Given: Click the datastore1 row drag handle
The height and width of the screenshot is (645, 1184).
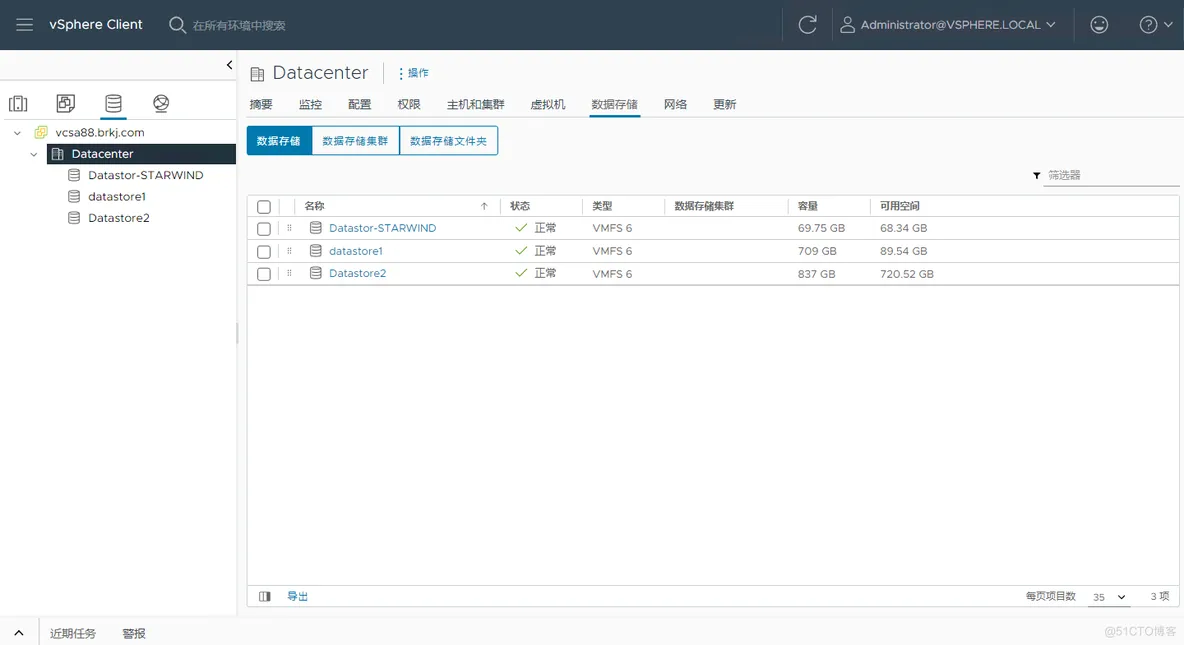Looking at the screenshot, I should point(289,251).
